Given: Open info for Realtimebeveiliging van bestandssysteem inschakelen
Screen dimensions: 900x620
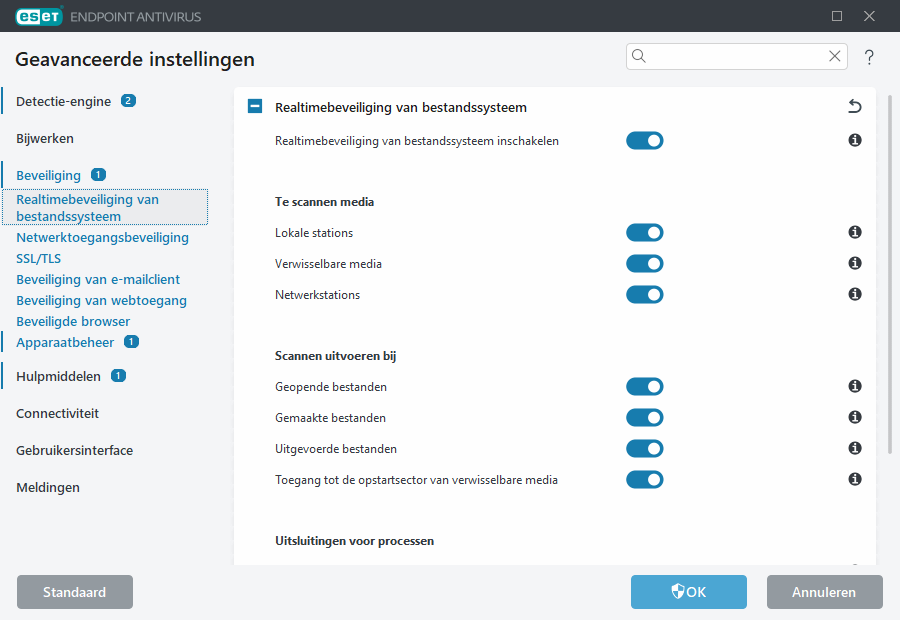Looking at the screenshot, I should pyautogui.click(x=854, y=140).
